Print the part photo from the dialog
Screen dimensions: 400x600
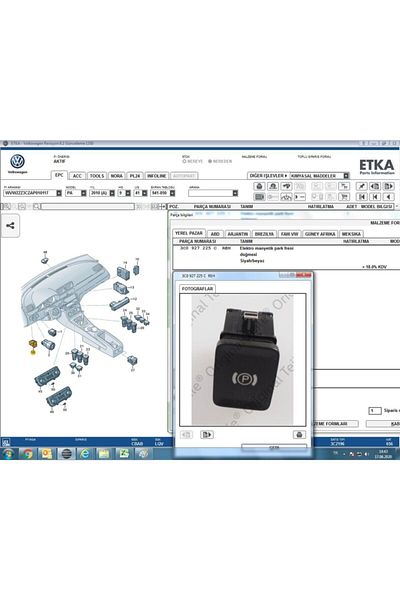pyautogui.click(x=299, y=435)
